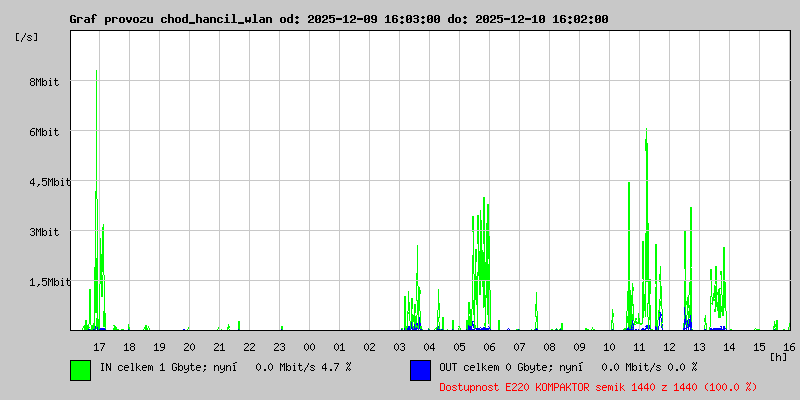Click the '09' hour label on x-axis
The image size is (800, 400).
[579, 347]
